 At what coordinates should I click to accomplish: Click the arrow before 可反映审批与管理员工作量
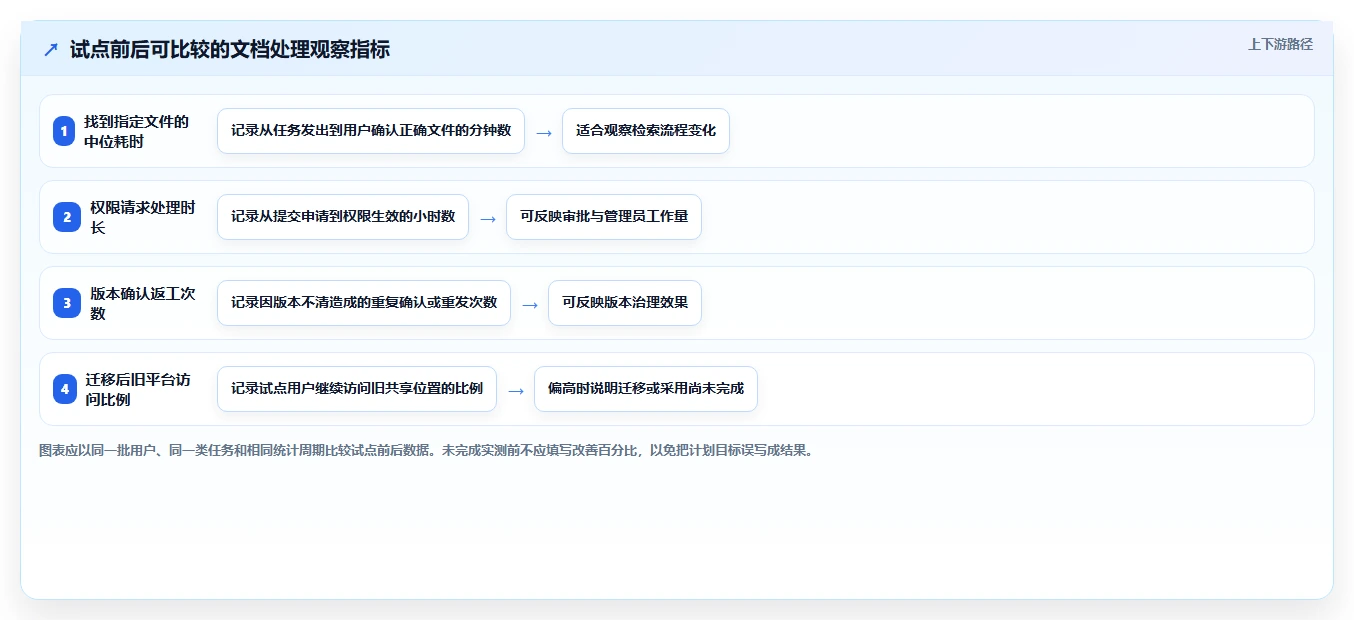click(488, 218)
